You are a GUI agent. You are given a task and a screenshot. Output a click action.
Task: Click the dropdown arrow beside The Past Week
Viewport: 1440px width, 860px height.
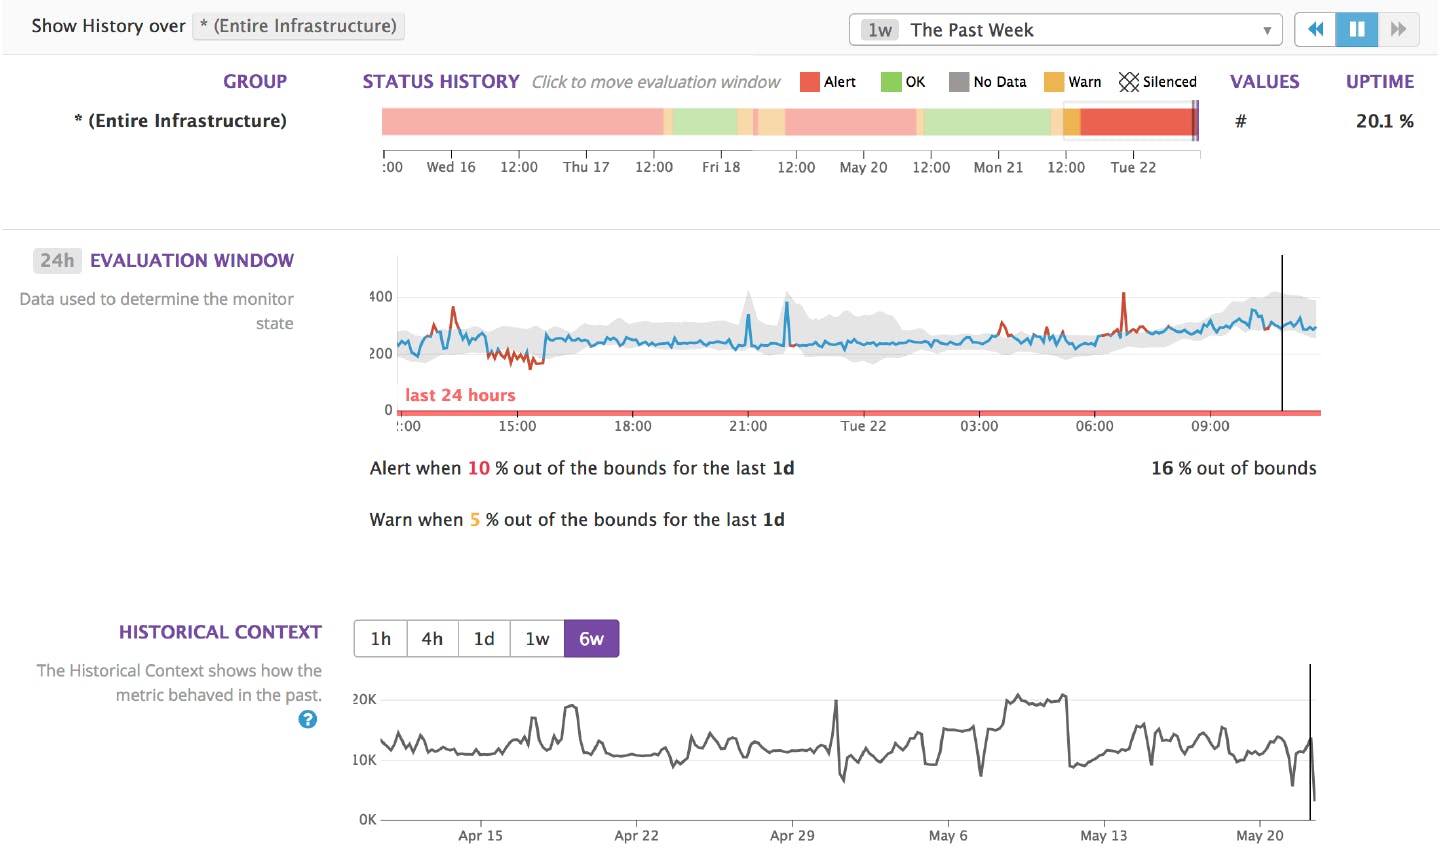tap(1268, 29)
